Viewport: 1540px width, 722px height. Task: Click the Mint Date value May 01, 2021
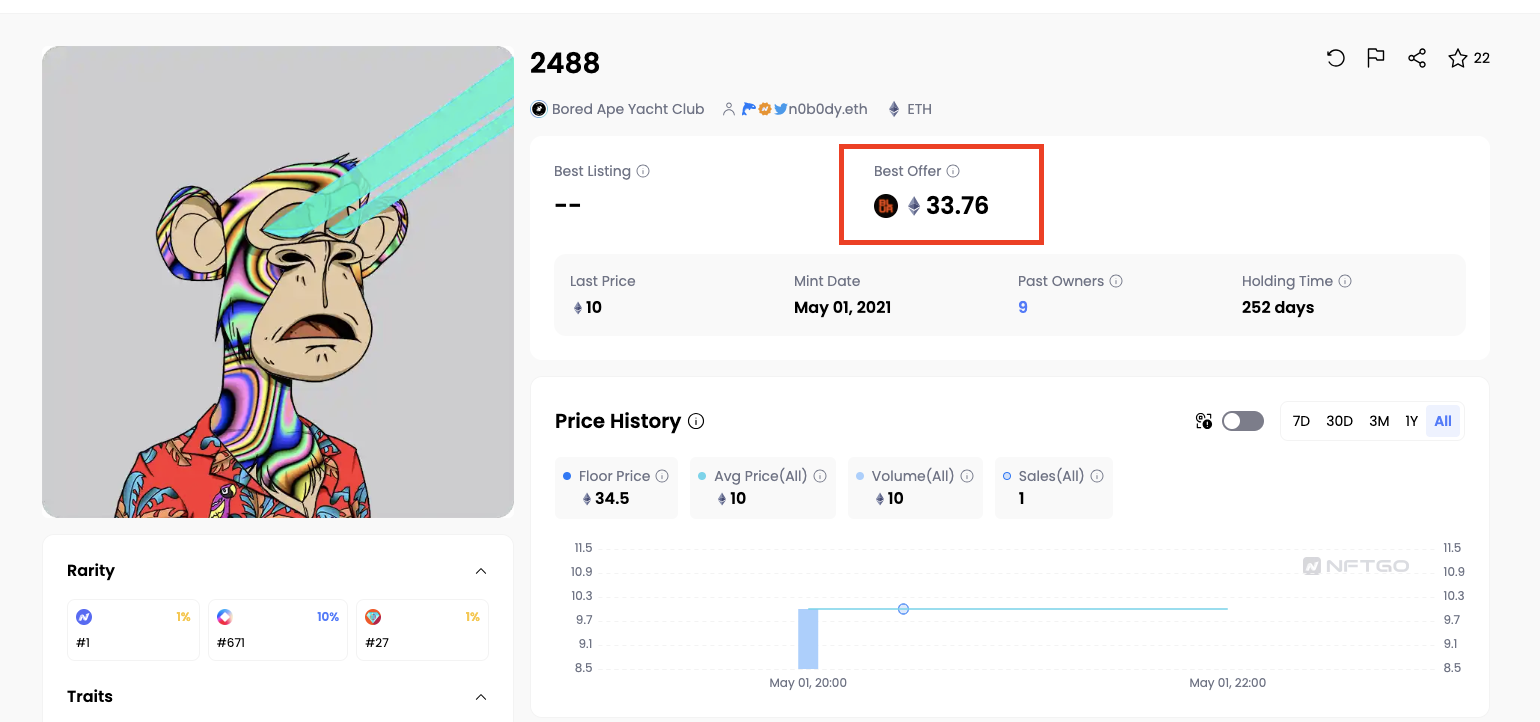tap(842, 307)
